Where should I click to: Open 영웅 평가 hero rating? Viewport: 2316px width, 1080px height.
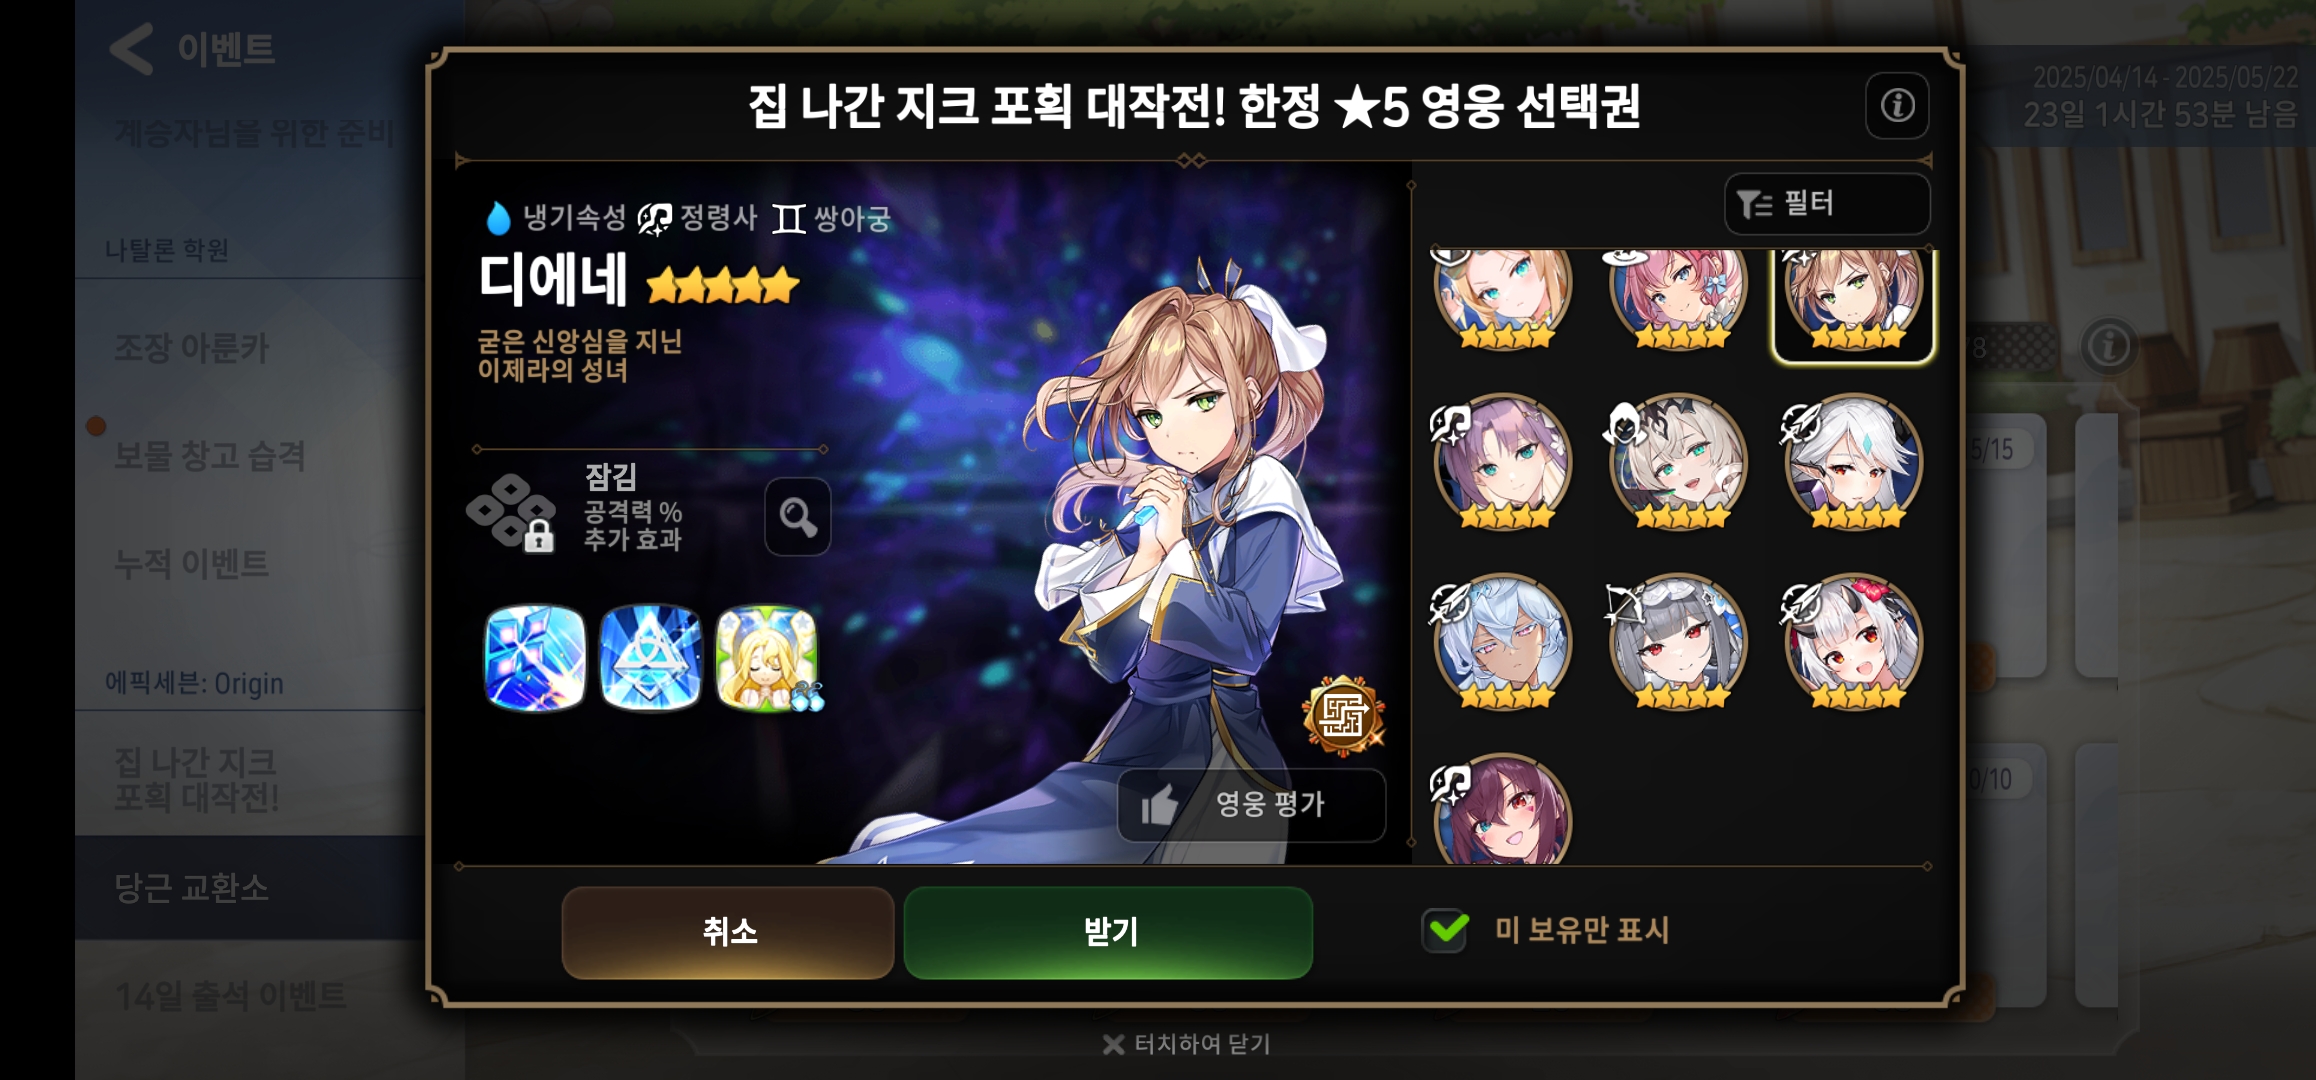1251,805
